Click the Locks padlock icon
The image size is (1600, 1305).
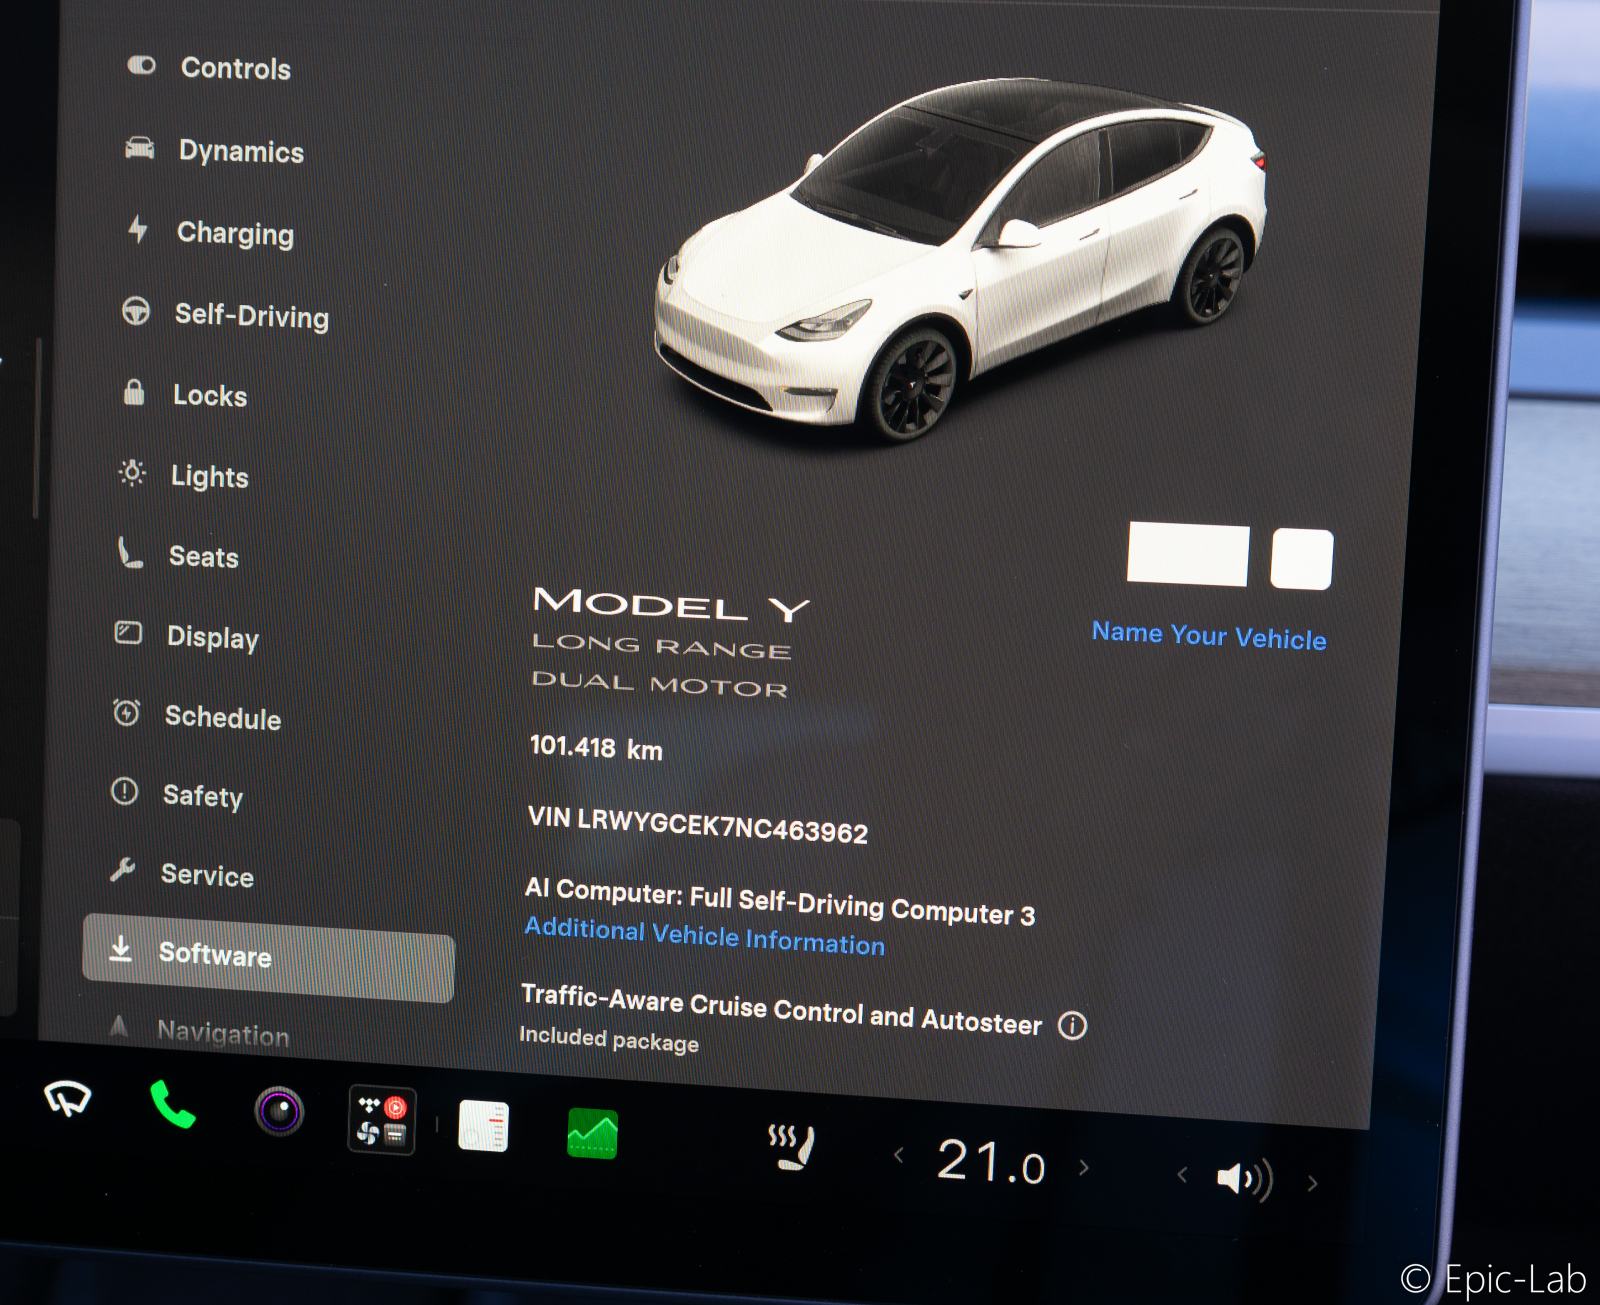pos(134,391)
